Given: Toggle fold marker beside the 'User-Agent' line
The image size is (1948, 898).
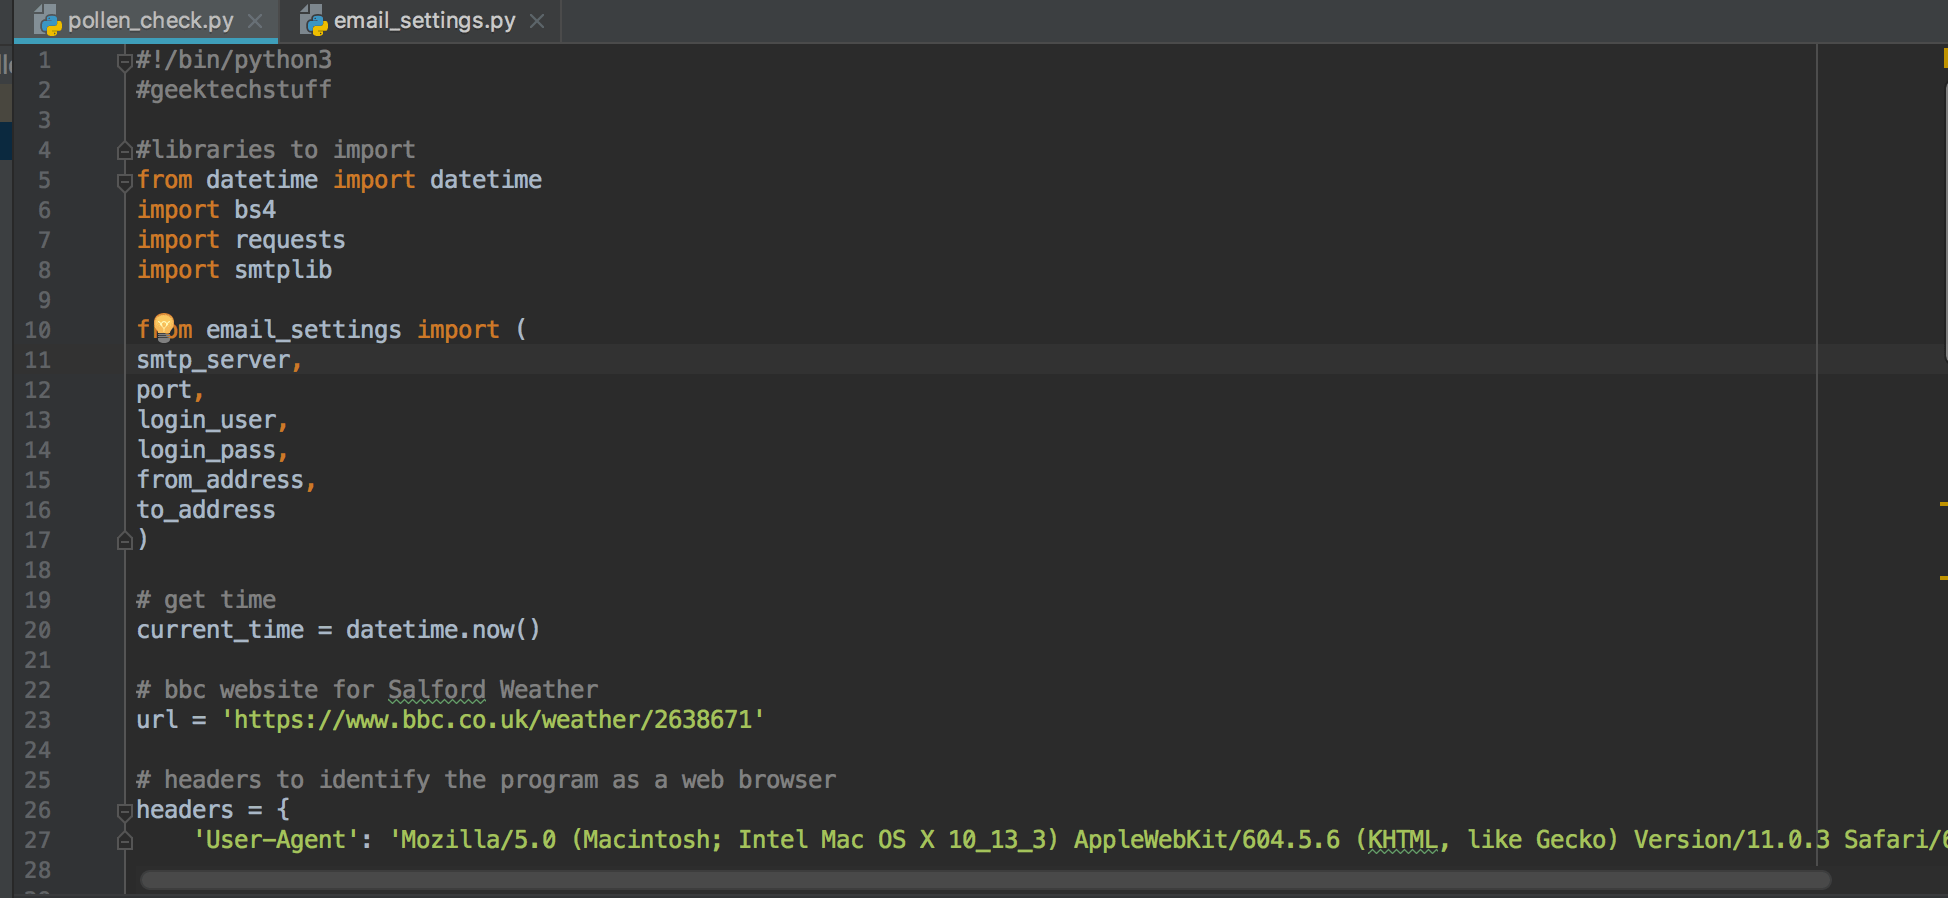Looking at the screenshot, I should pyautogui.click(x=125, y=841).
